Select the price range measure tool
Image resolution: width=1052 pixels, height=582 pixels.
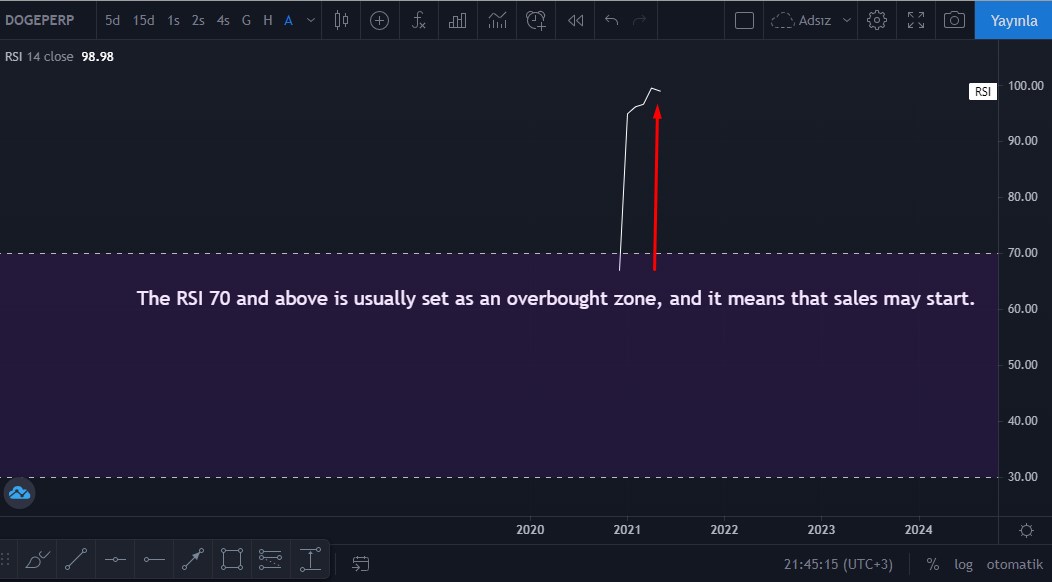pyautogui.click(x=310, y=559)
